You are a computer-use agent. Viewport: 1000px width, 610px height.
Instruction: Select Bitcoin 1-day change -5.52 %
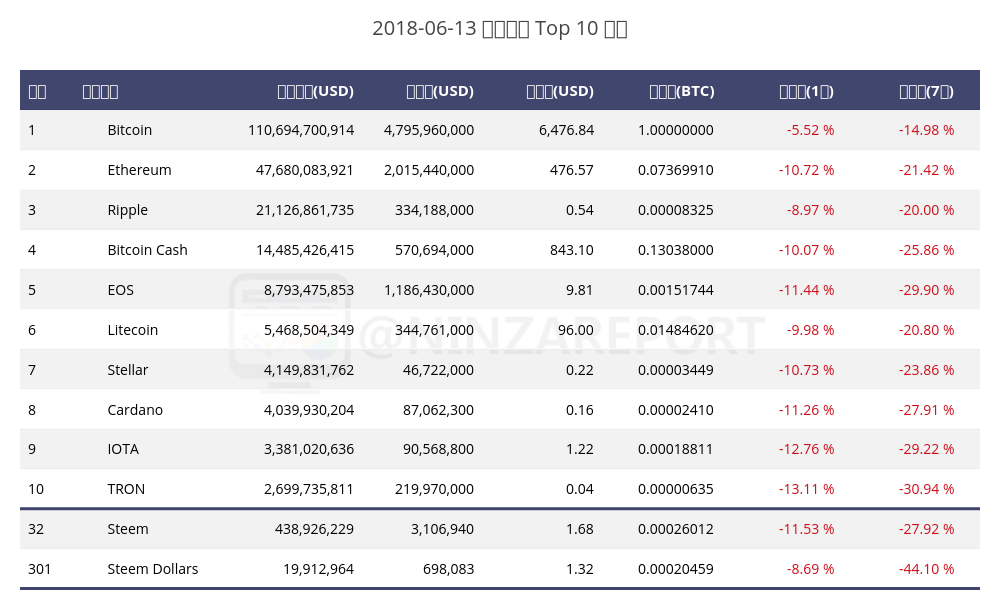tap(810, 130)
